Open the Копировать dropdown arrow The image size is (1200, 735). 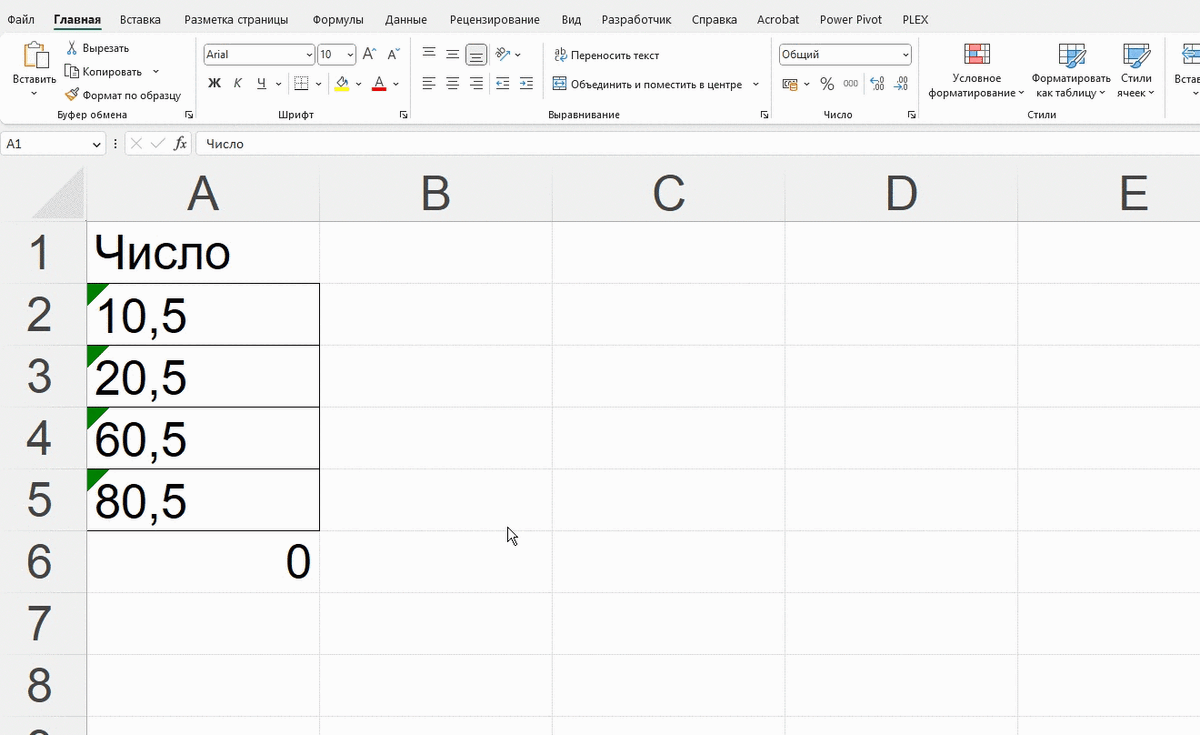[156, 72]
